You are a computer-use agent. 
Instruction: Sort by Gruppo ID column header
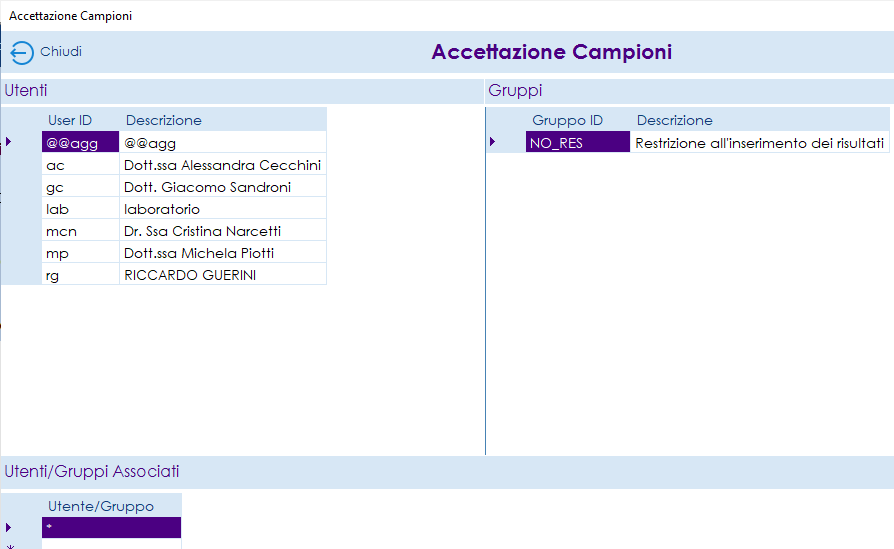[x=578, y=120]
